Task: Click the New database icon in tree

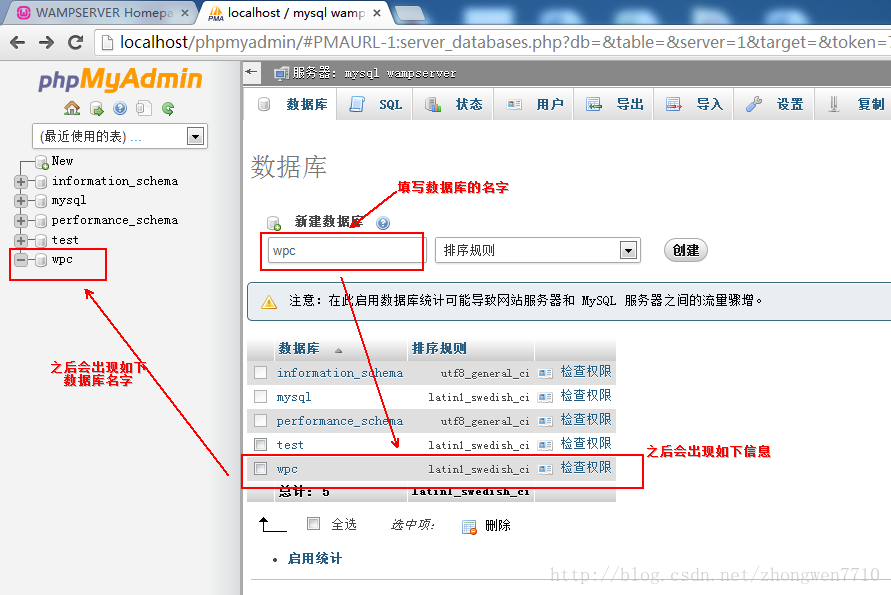Action: pos(41,163)
